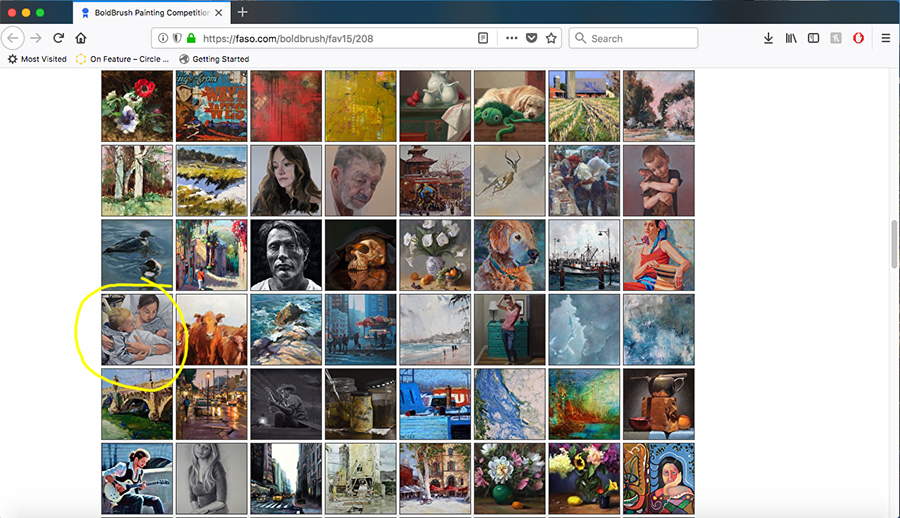Open the pagoda temple painting
The image size is (900, 518).
435,181
